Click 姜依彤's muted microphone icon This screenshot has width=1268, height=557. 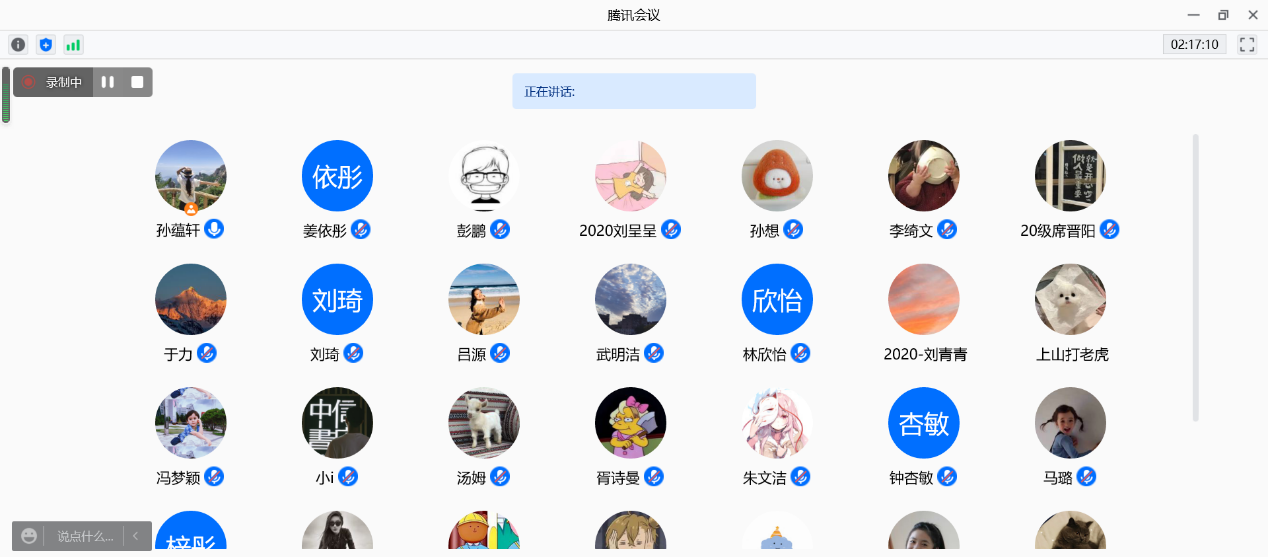click(x=361, y=229)
